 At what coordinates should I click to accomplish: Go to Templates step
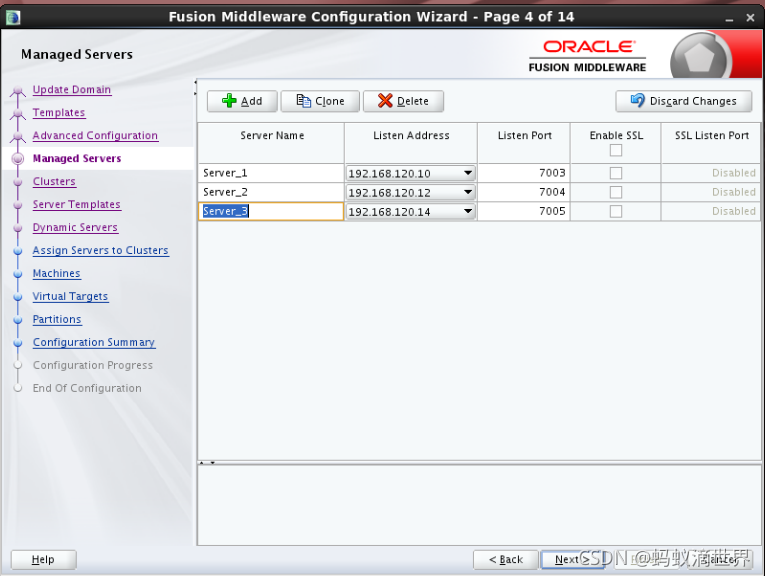click(59, 113)
